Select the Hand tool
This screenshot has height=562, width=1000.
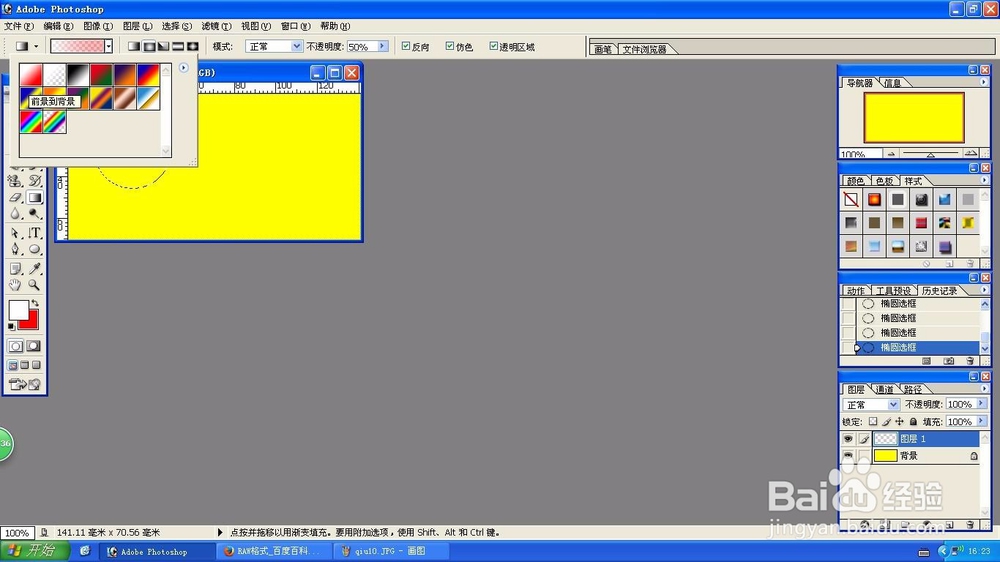tap(16, 285)
